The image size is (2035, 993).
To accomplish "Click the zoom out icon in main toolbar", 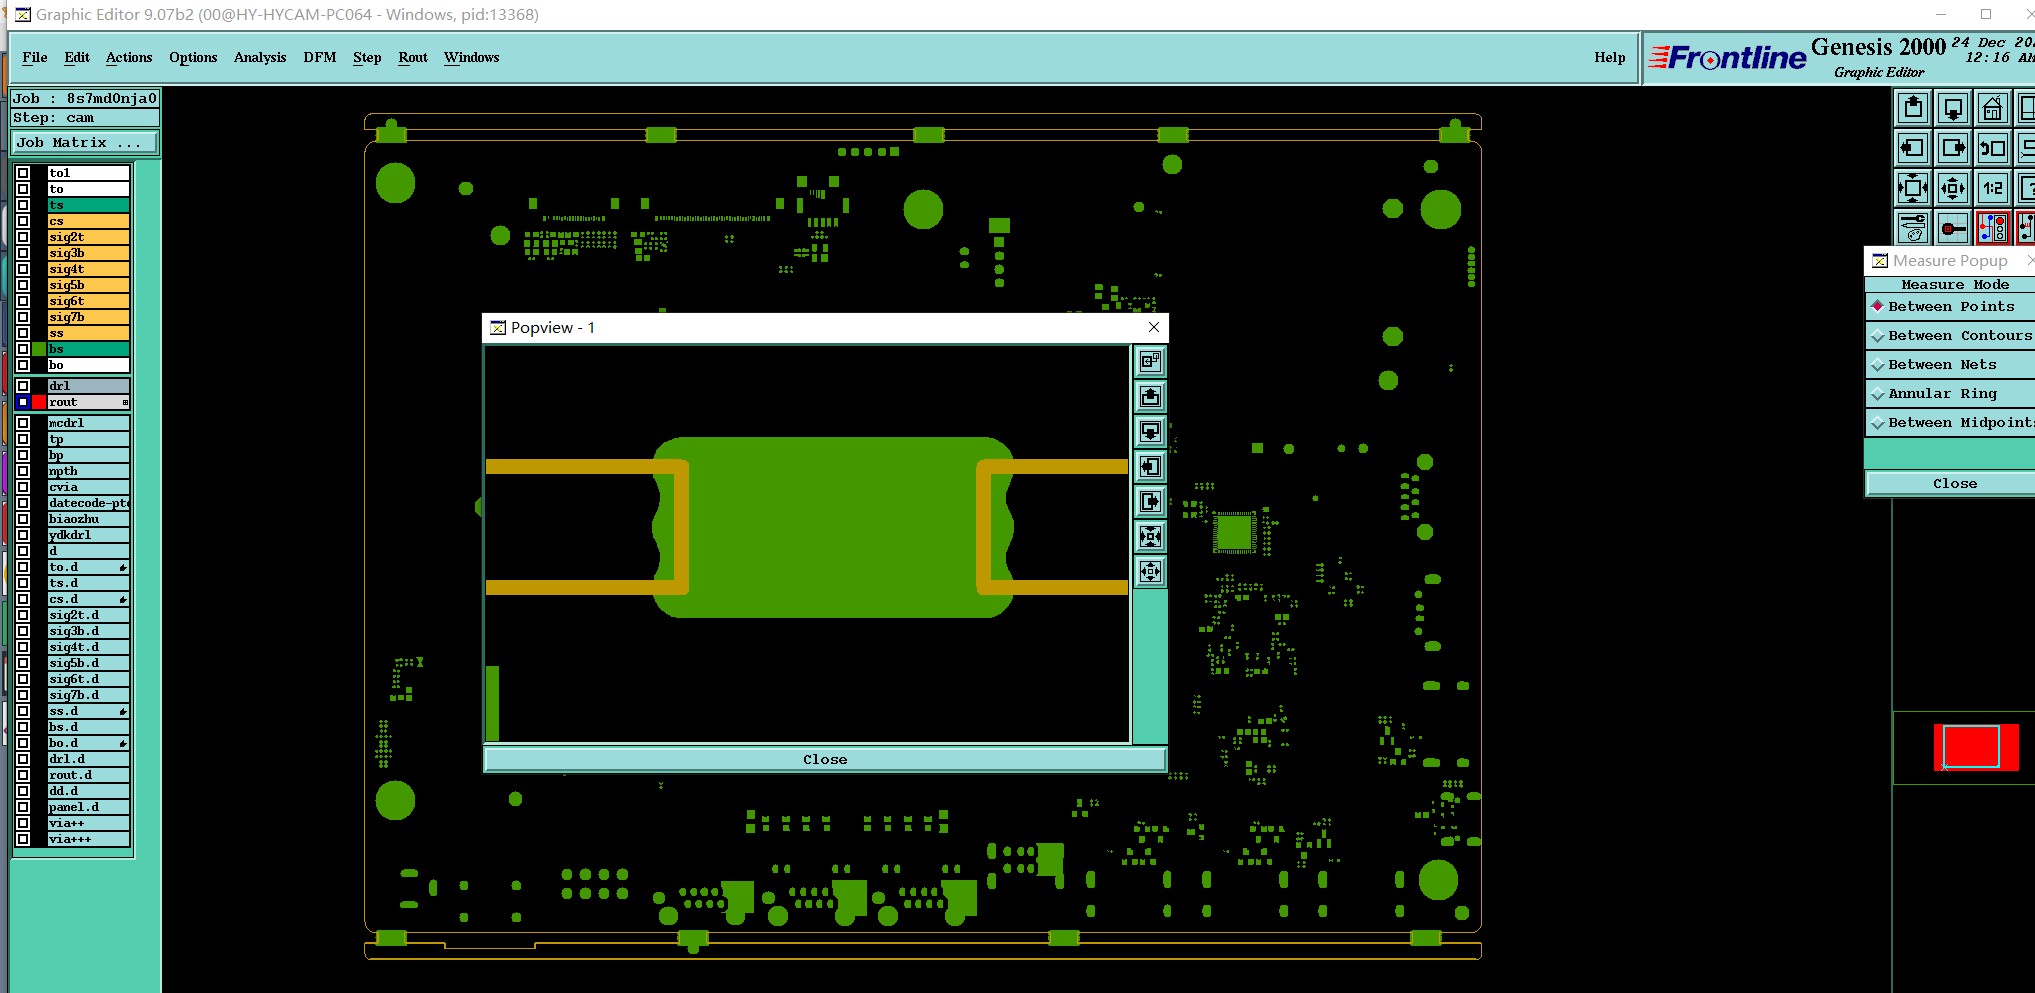I will pyautogui.click(x=1952, y=188).
